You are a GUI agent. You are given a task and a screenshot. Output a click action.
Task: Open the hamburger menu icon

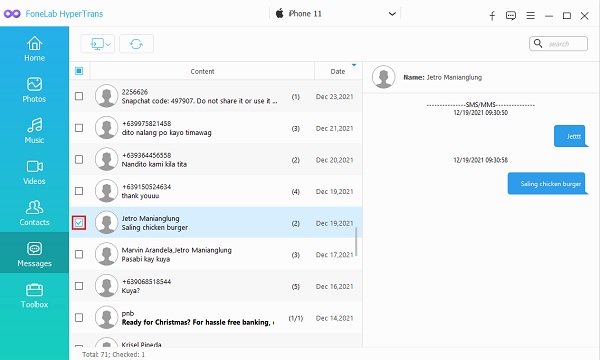[x=530, y=16]
